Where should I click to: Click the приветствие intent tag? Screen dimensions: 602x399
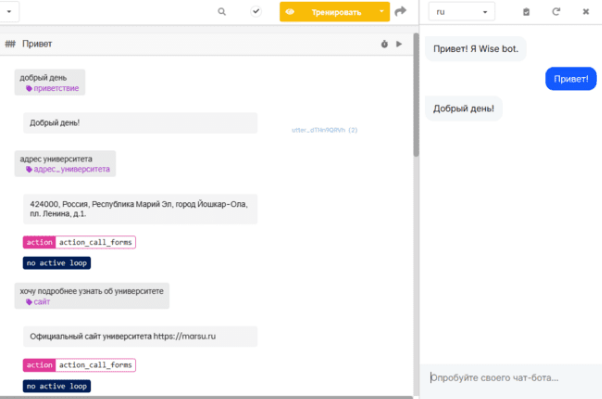coord(52,88)
